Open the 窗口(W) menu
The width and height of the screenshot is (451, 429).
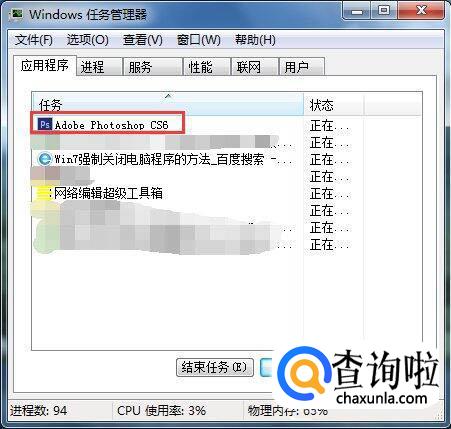pyautogui.click(x=198, y=40)
